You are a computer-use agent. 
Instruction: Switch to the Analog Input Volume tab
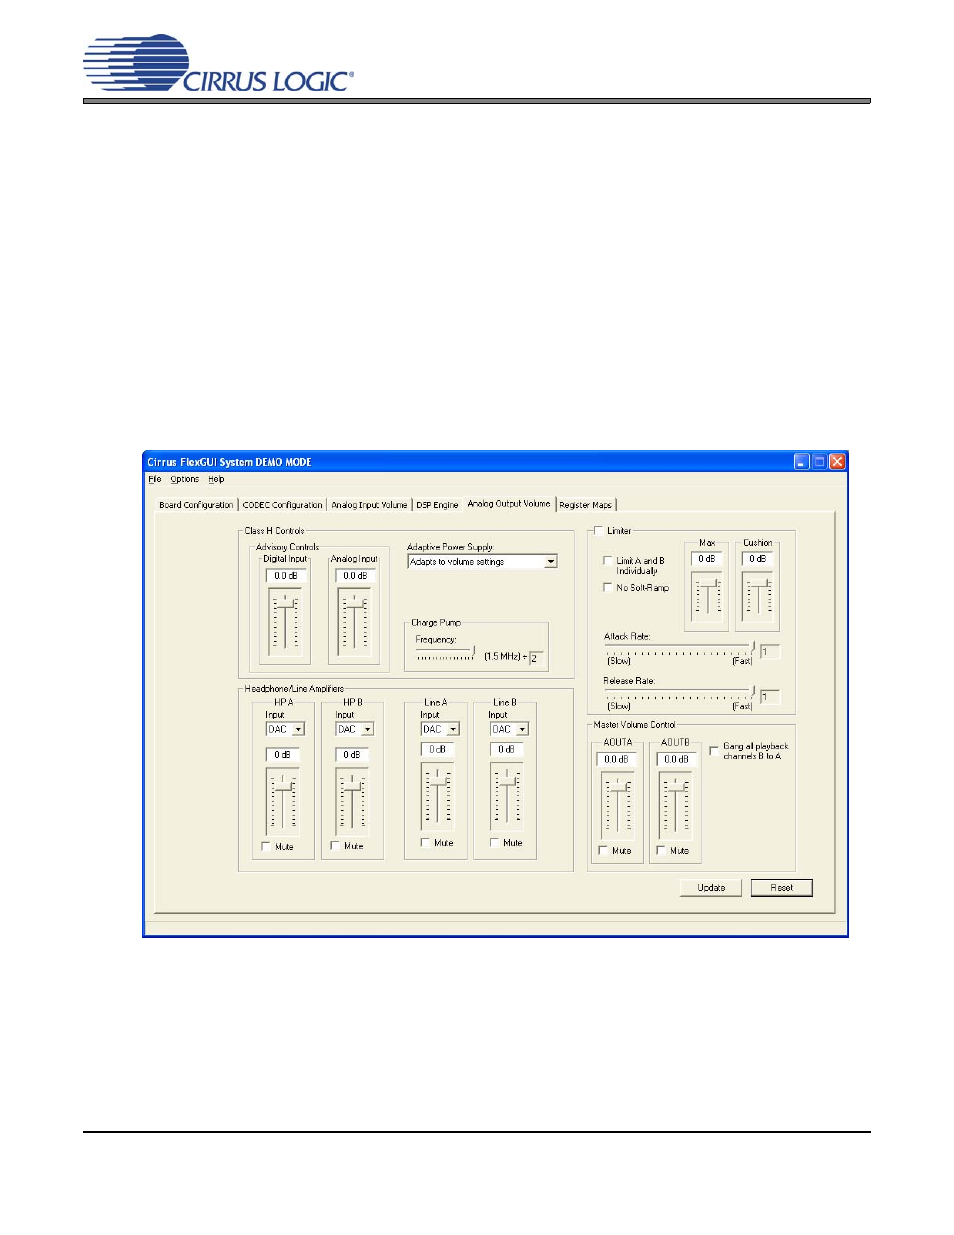point(369,505)
